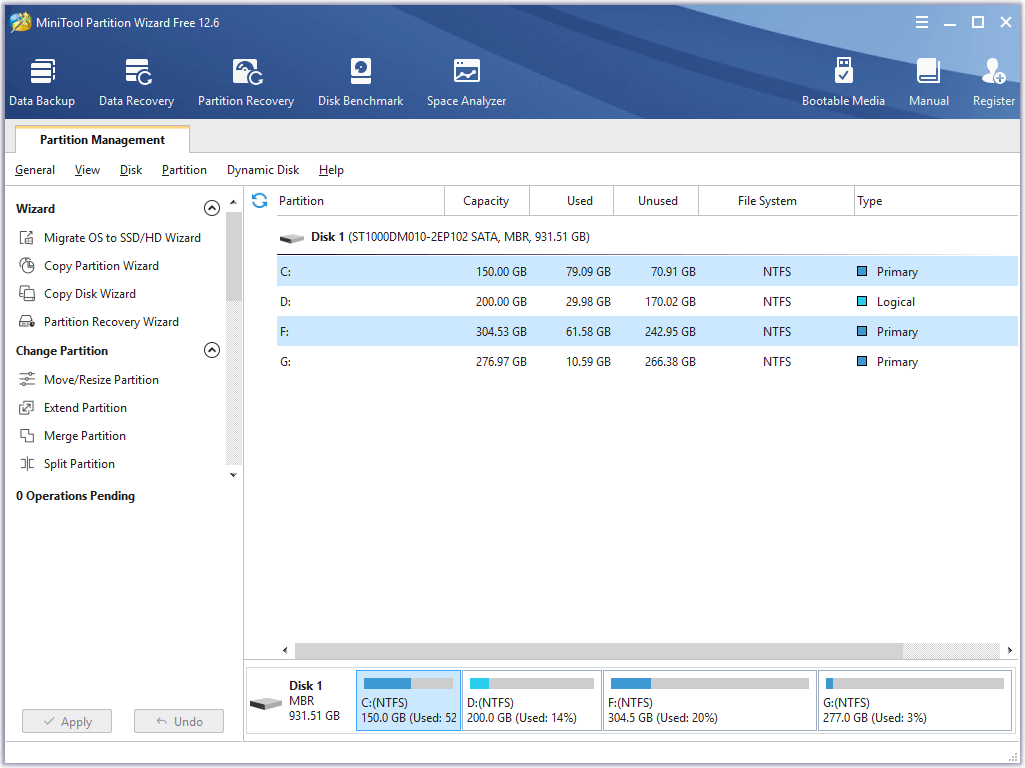Image resolution: width=1025 pixels, height=768 pixels.
Task: Click the Apply button
Action: coord(66,721)
